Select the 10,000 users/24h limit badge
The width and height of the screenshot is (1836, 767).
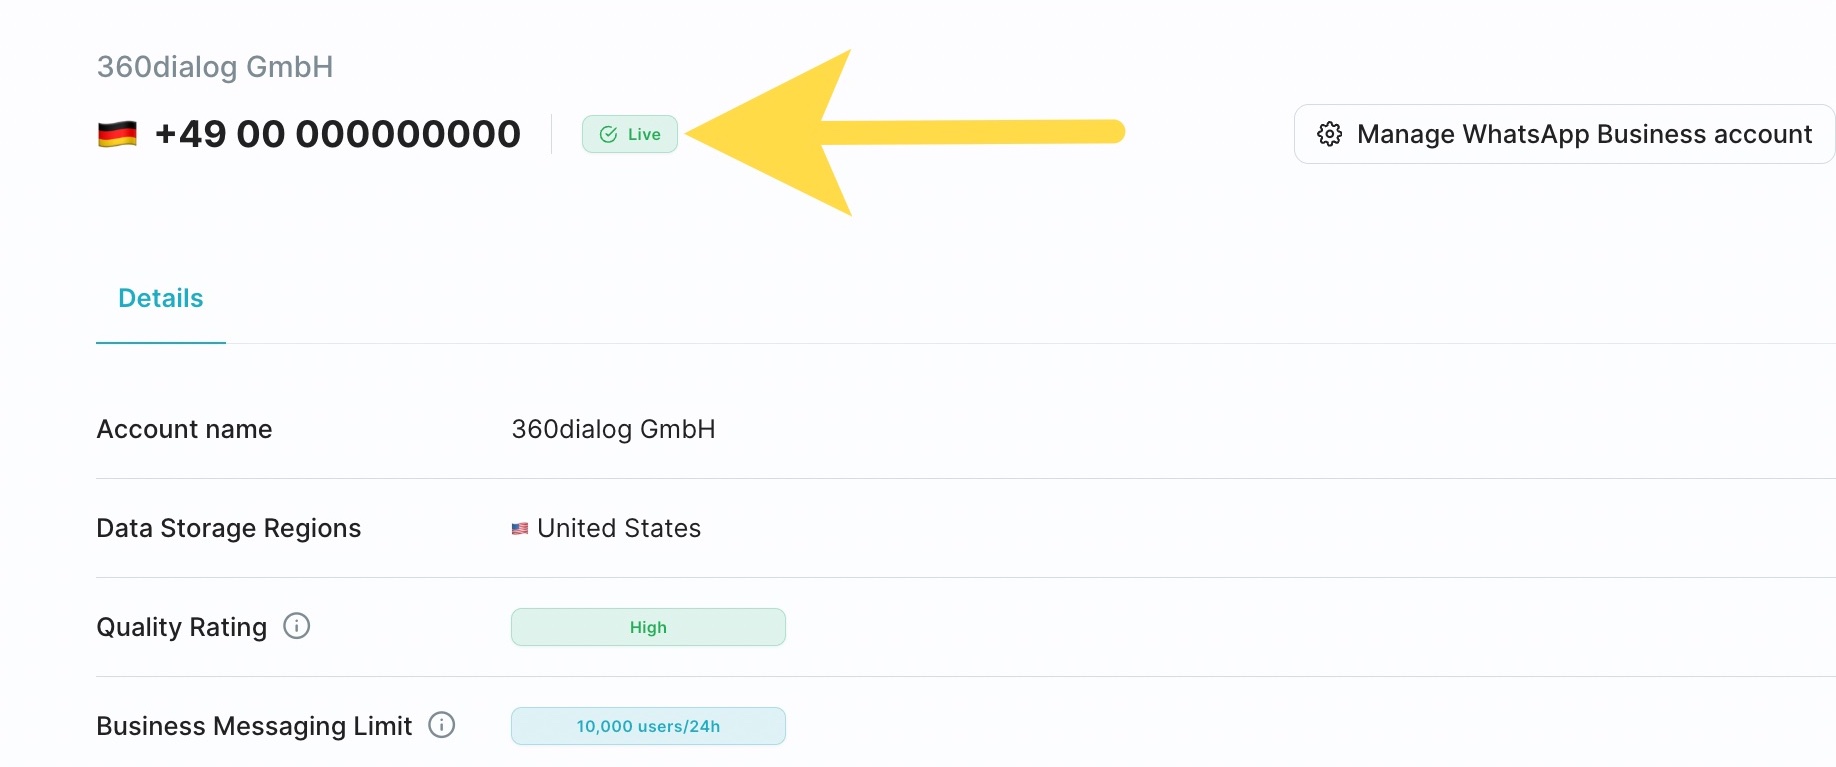648,726
